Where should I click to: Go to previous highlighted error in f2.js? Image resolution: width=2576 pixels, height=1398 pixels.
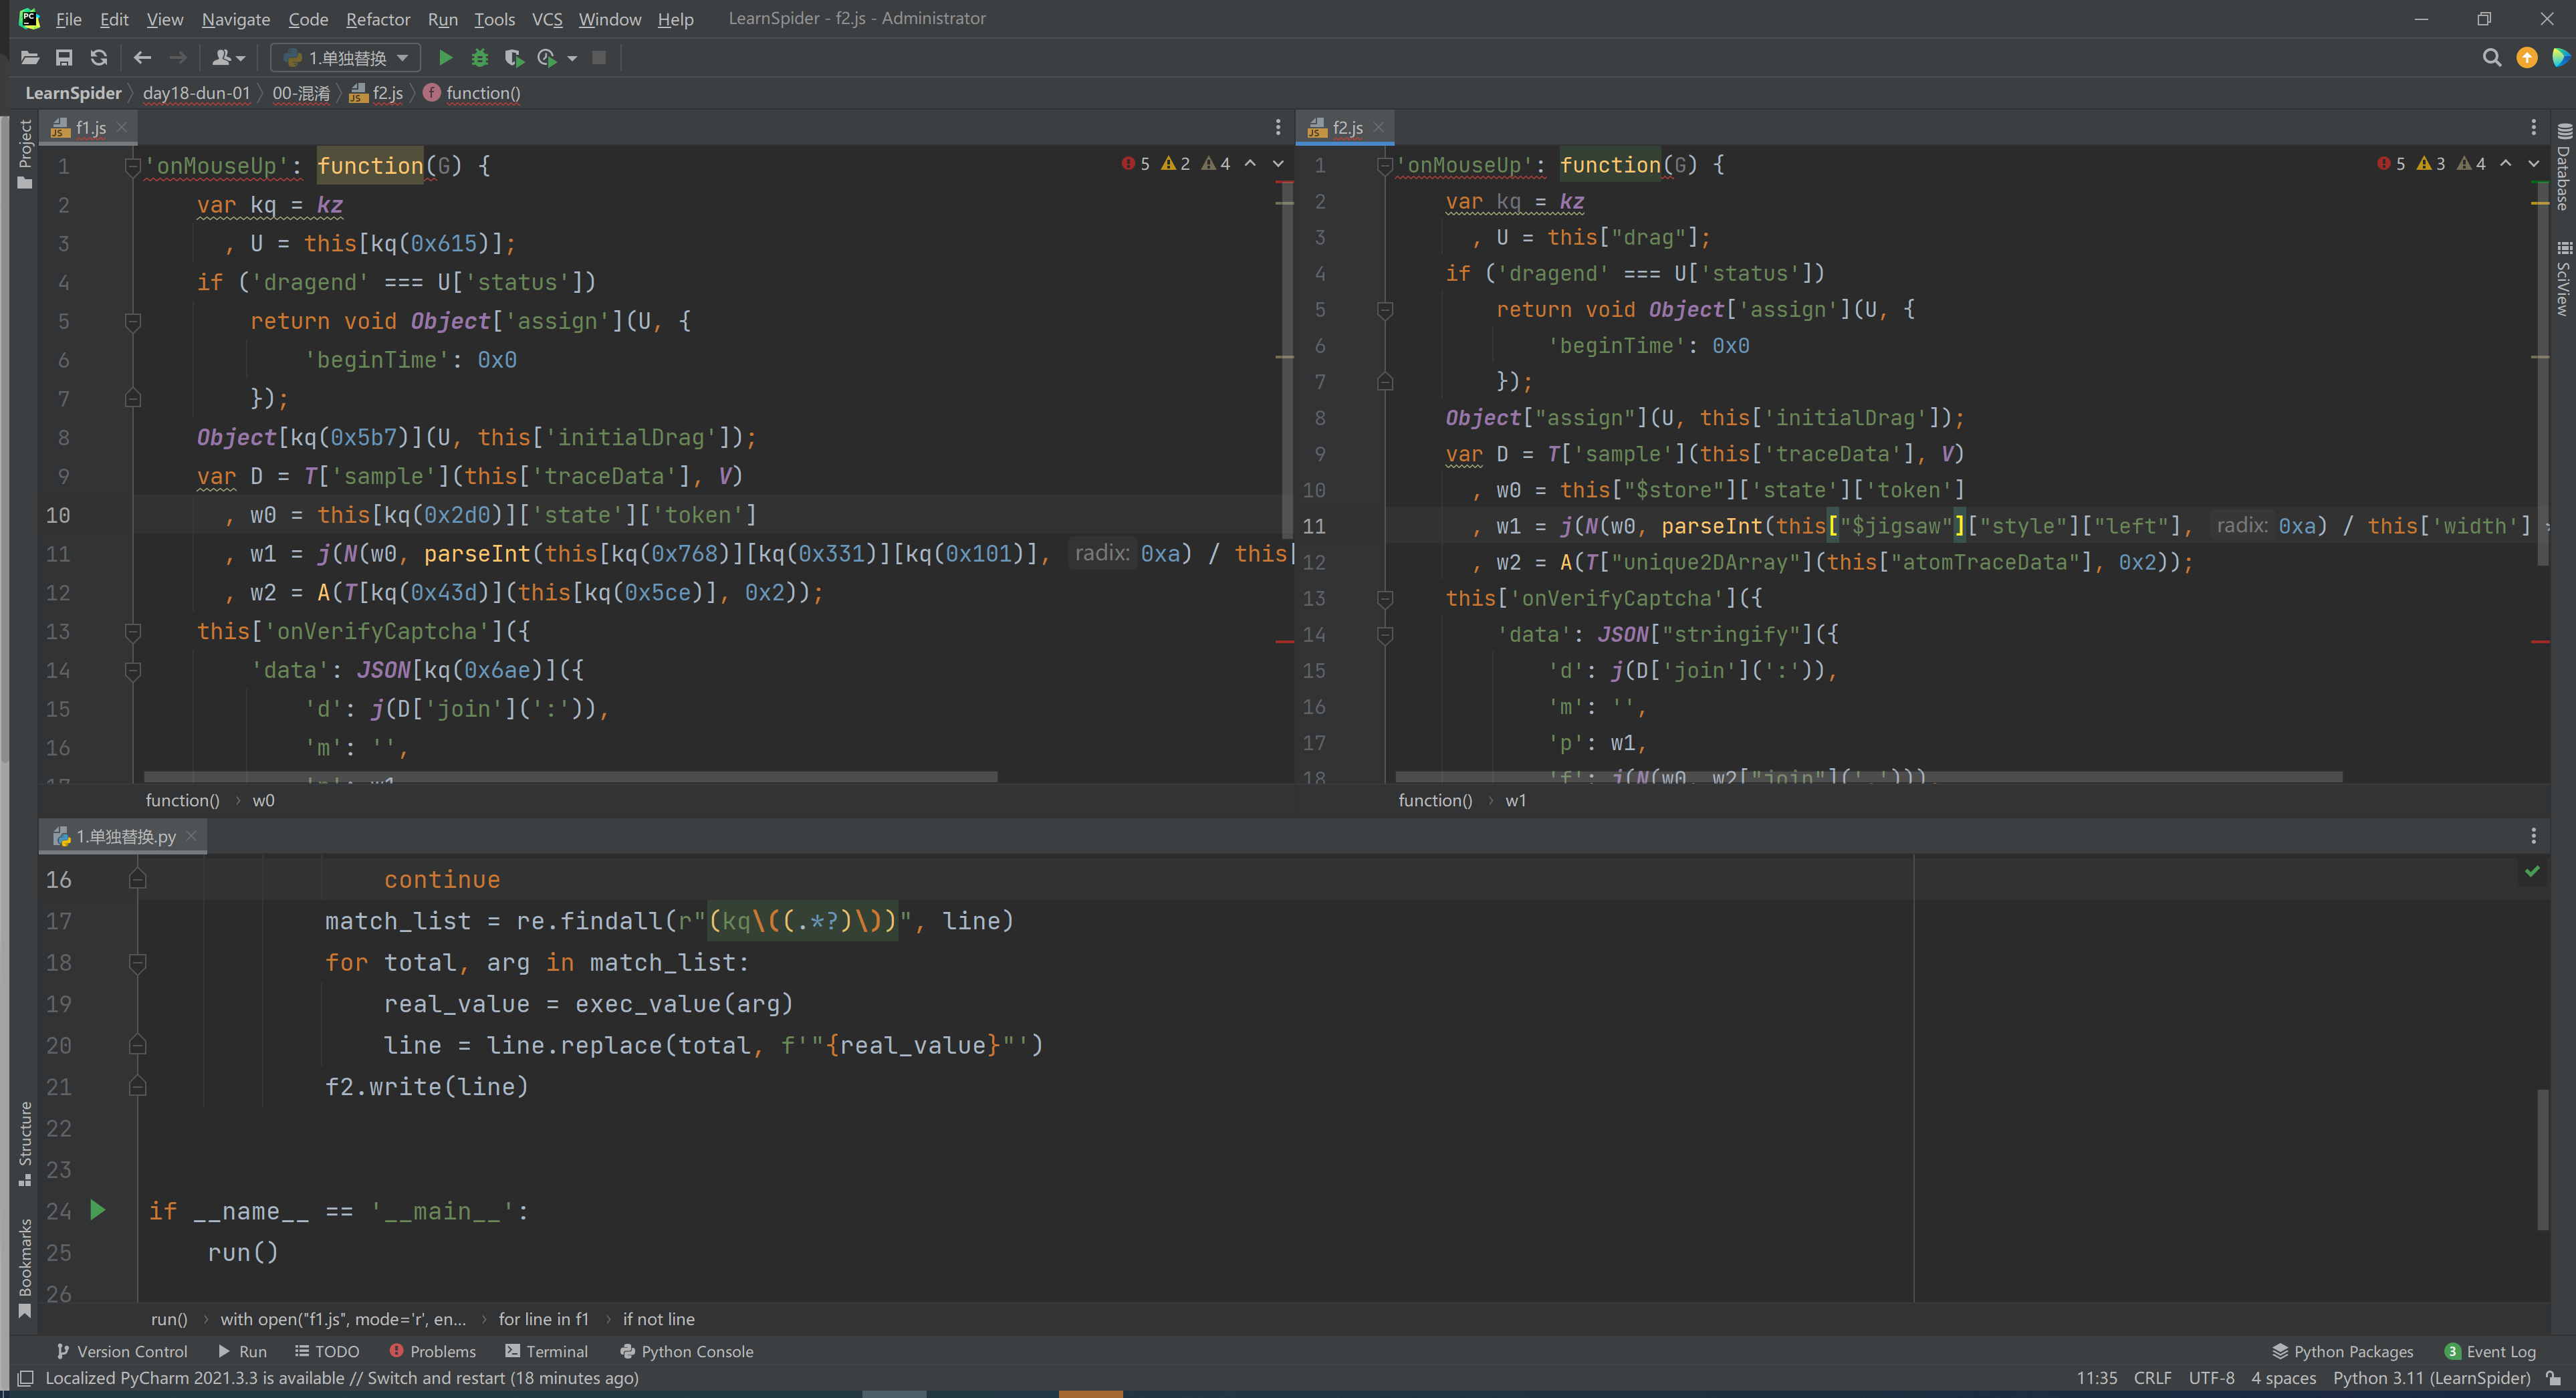(2506, 163)
